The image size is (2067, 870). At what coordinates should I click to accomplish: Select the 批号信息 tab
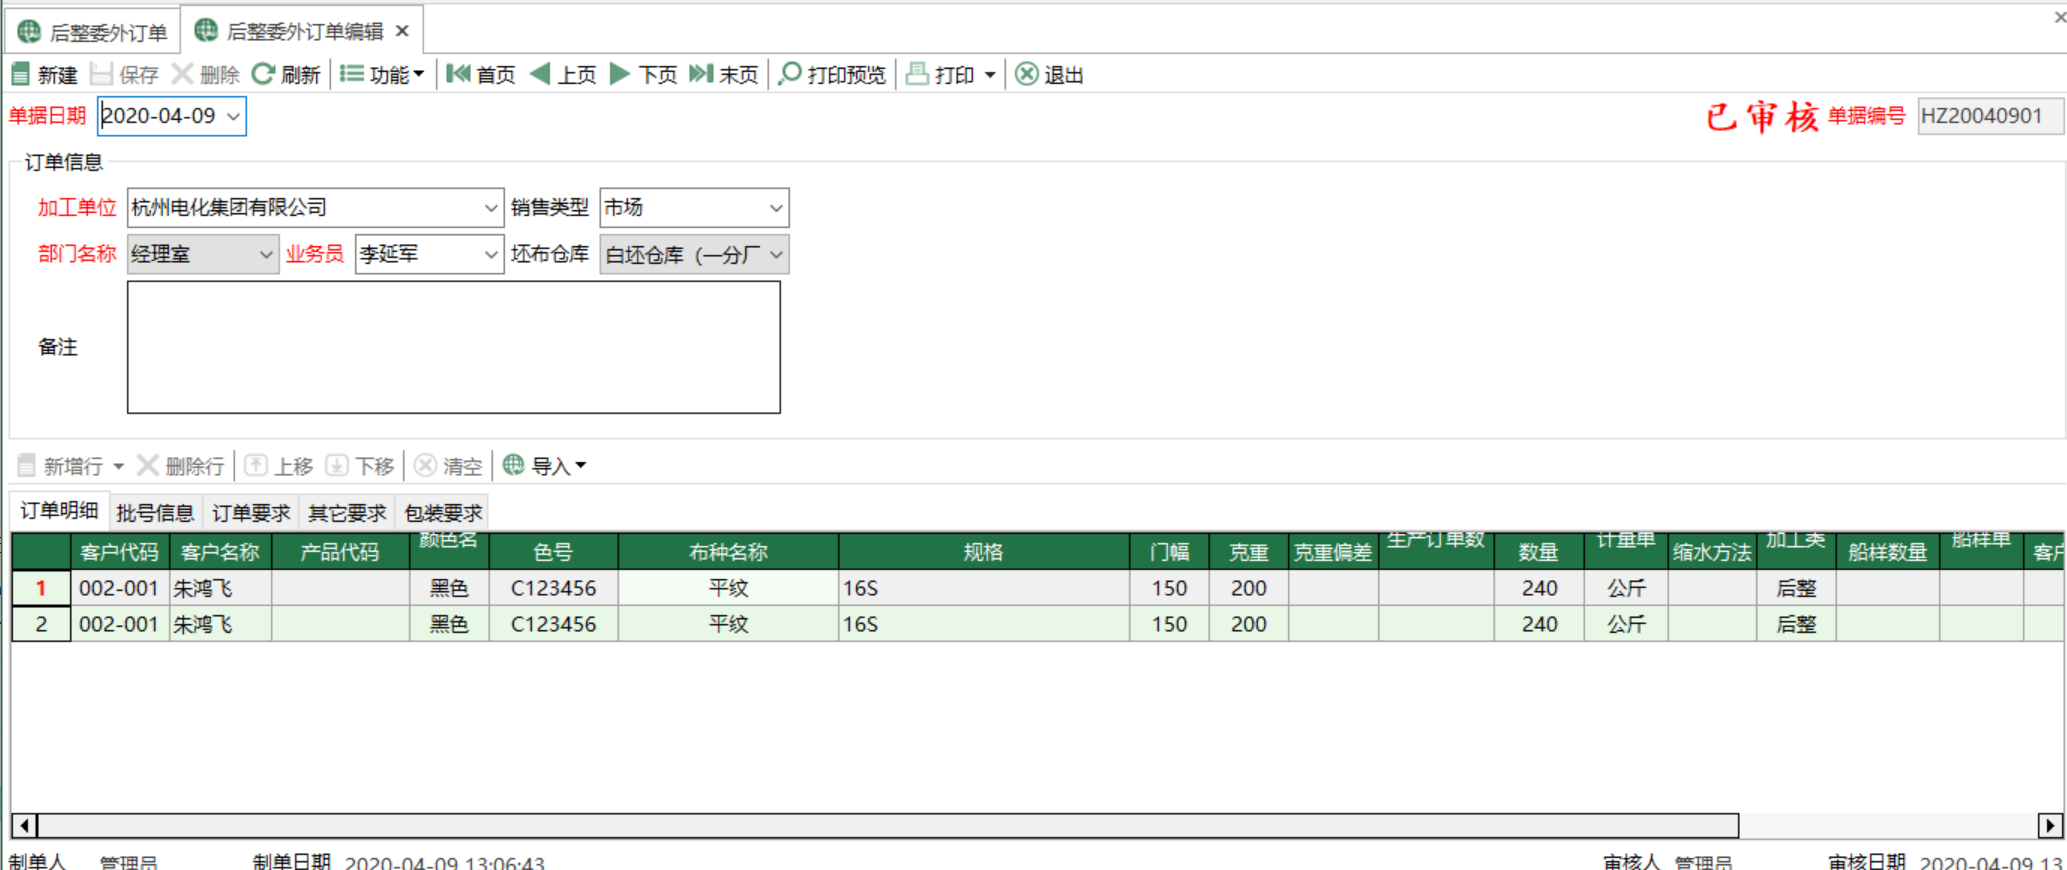[155, 513]
